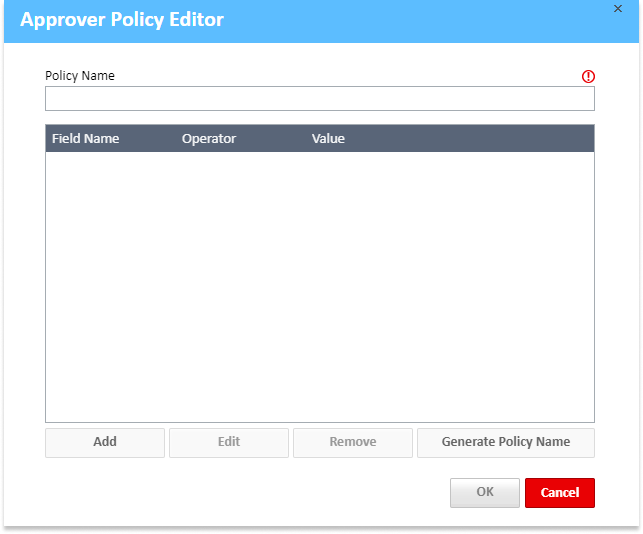Image resolution: width=643 pixels, height=534 pixels.
Task: Focus the Policy Name text field
Action: coord(319,98)
